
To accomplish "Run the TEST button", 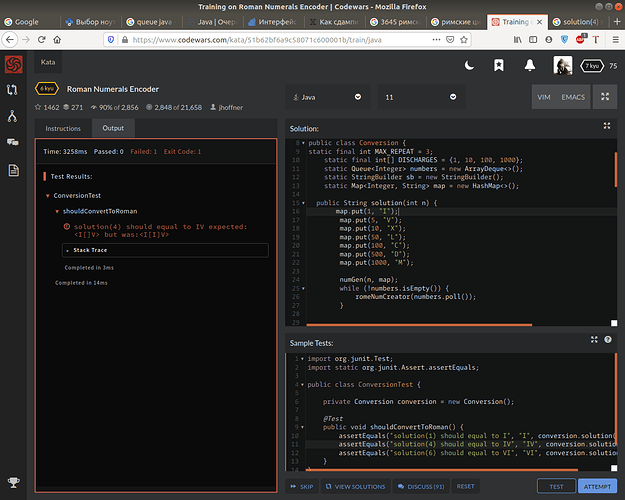I will click(x=556, y=486).
